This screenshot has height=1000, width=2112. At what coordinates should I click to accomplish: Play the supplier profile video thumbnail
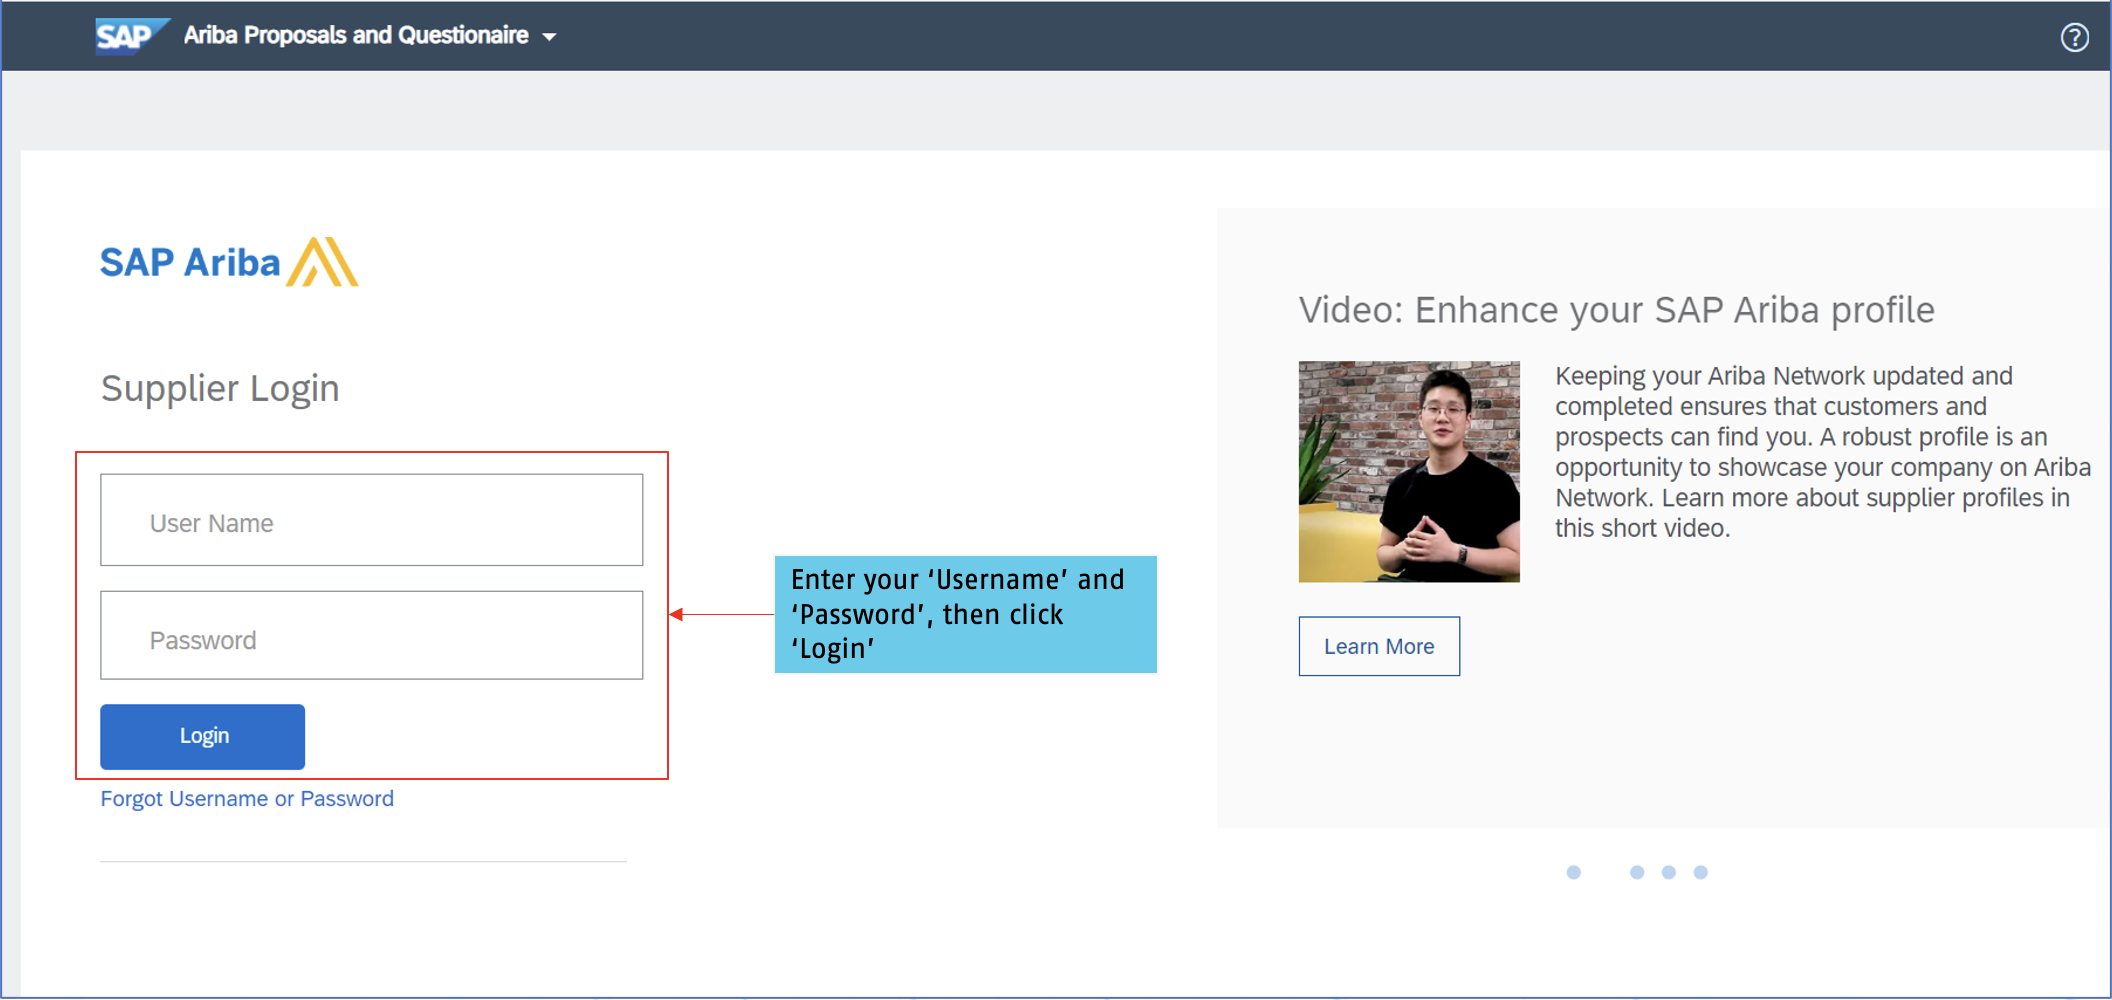(x=1409, y=472)
